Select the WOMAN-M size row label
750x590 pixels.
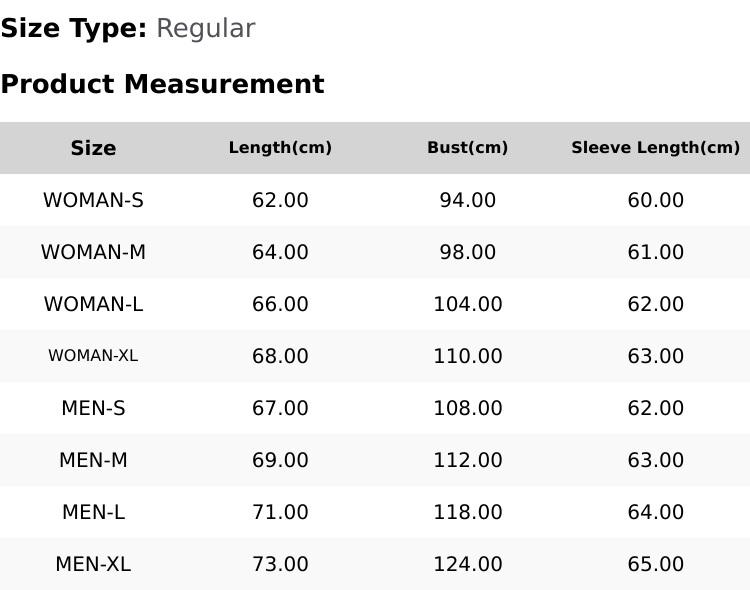[x=93, y=252]
